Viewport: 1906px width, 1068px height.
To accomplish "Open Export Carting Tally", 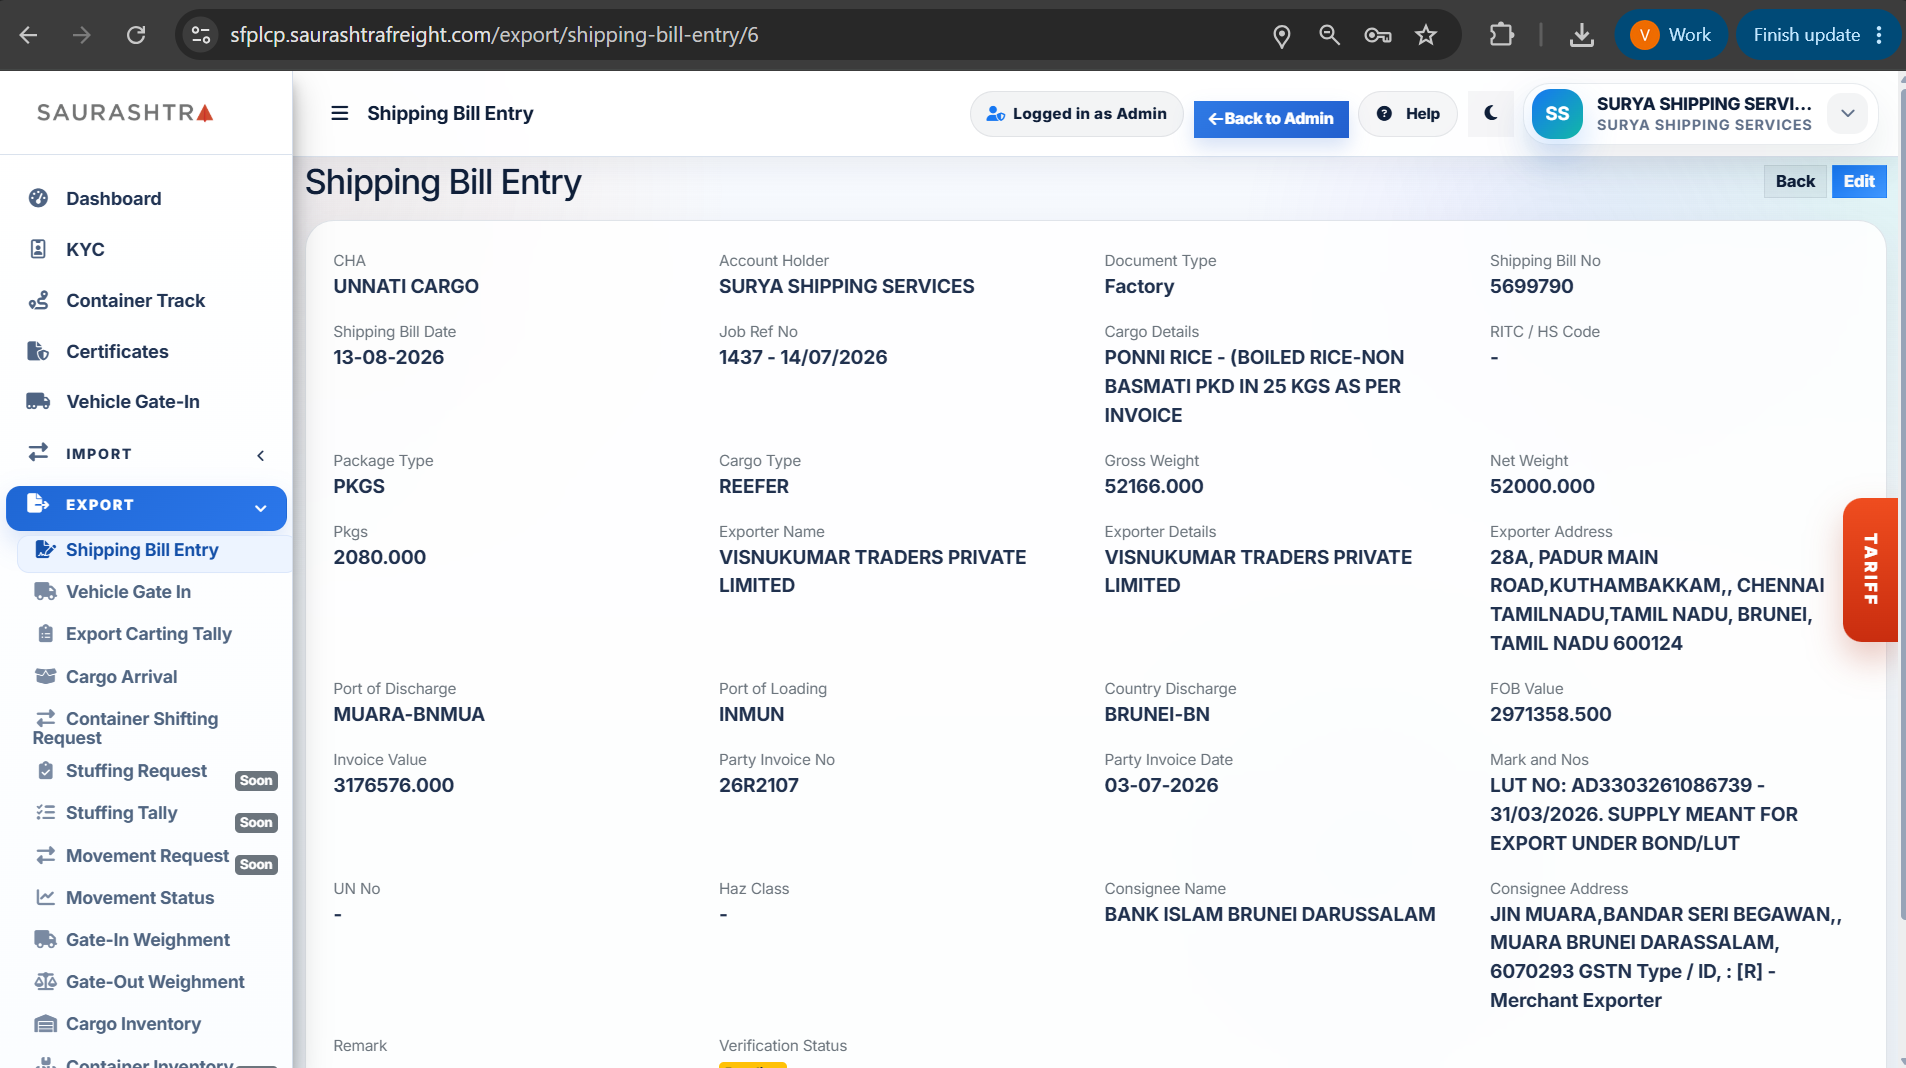I will (x=148, y=634).
